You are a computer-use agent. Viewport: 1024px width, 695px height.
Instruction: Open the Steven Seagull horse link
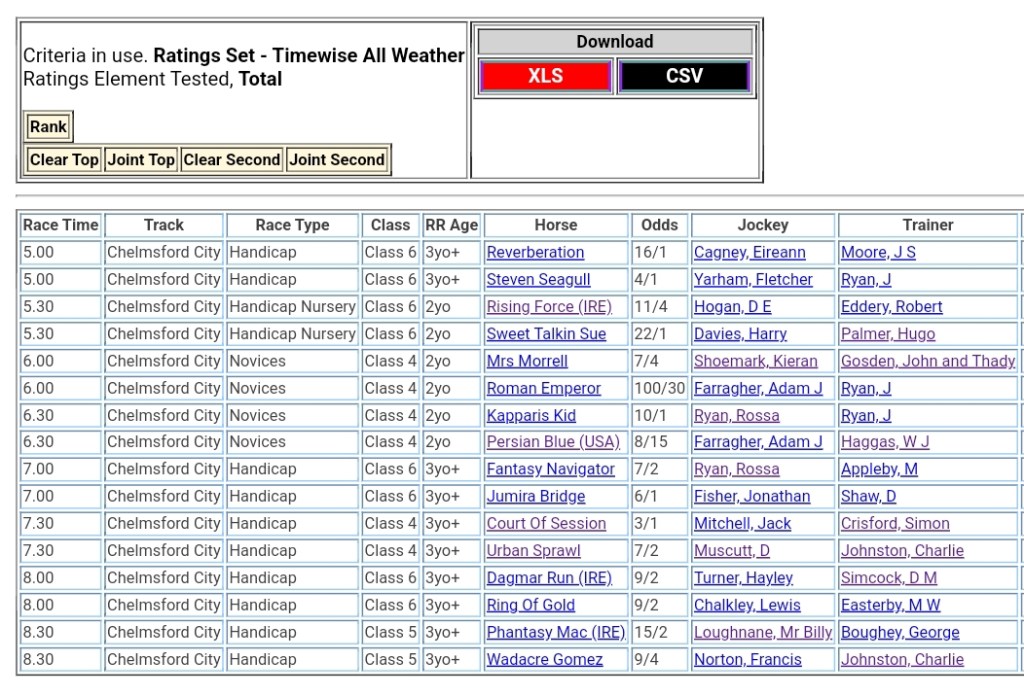[538, 280]
